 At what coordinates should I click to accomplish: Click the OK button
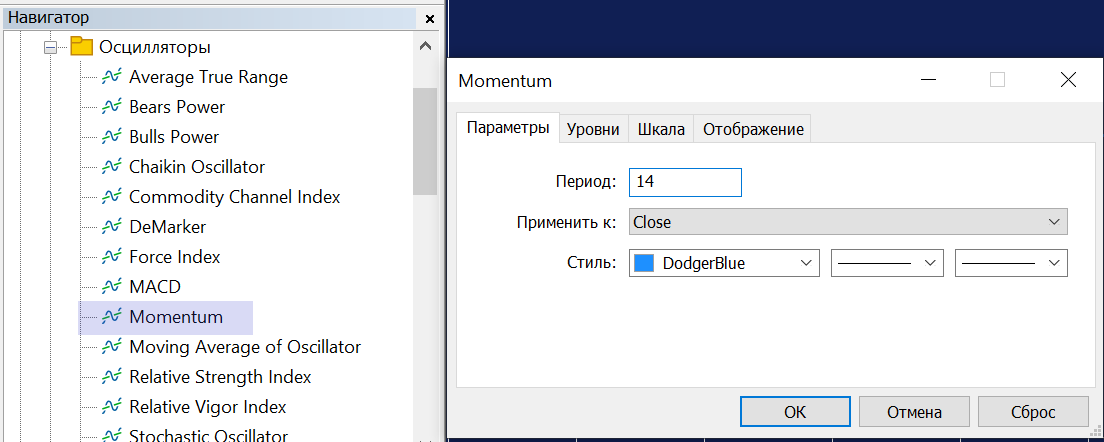pyautogui.click(x=795, y=412)
